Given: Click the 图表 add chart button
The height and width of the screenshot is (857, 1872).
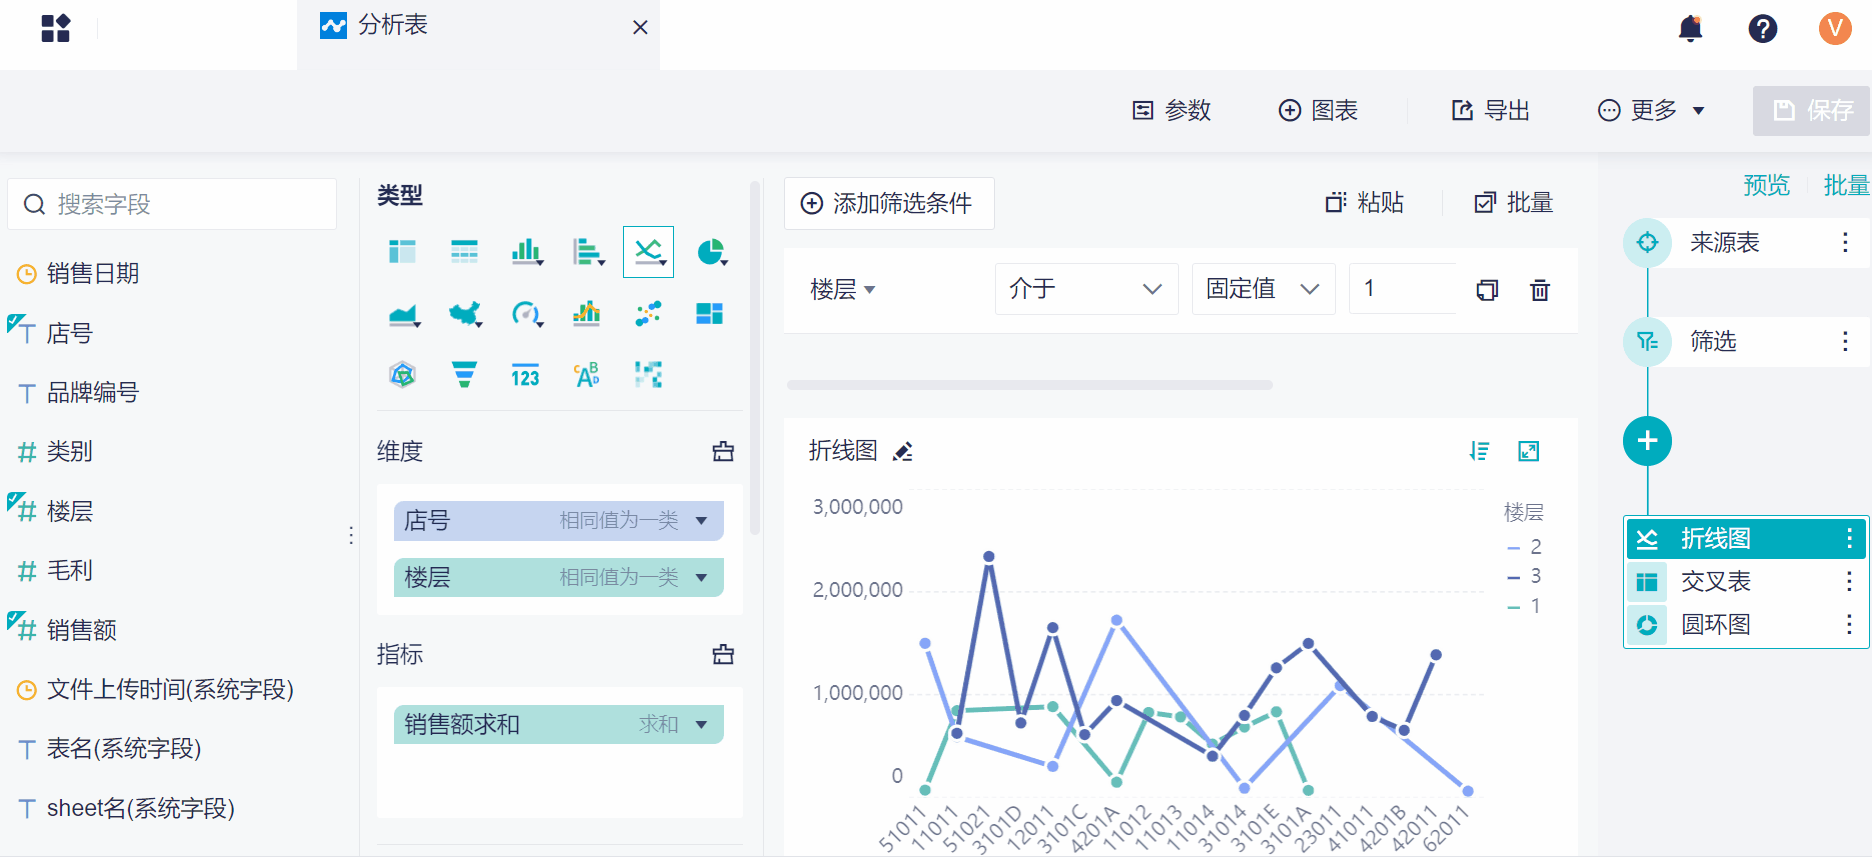Looking at the screenshot, I should click(x=1318, y=111).
